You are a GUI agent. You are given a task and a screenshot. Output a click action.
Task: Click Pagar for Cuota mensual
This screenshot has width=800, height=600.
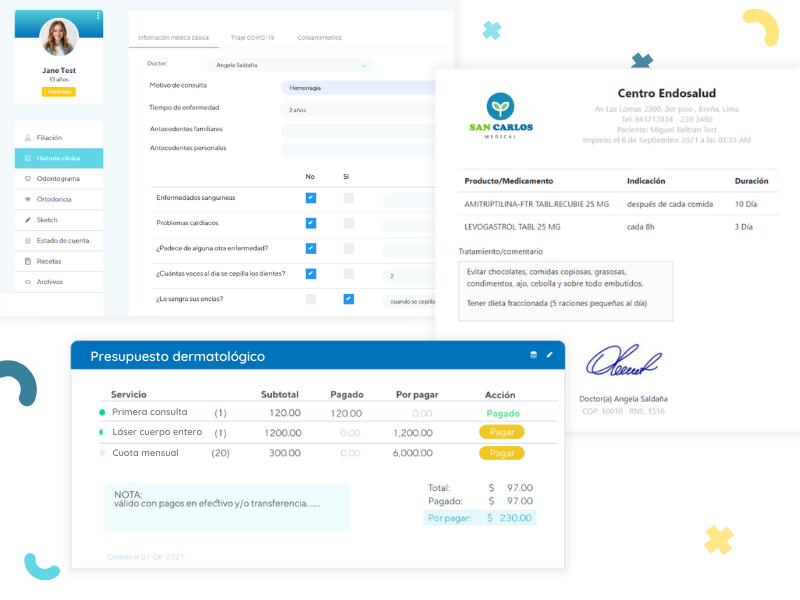[x=501, y=453]
